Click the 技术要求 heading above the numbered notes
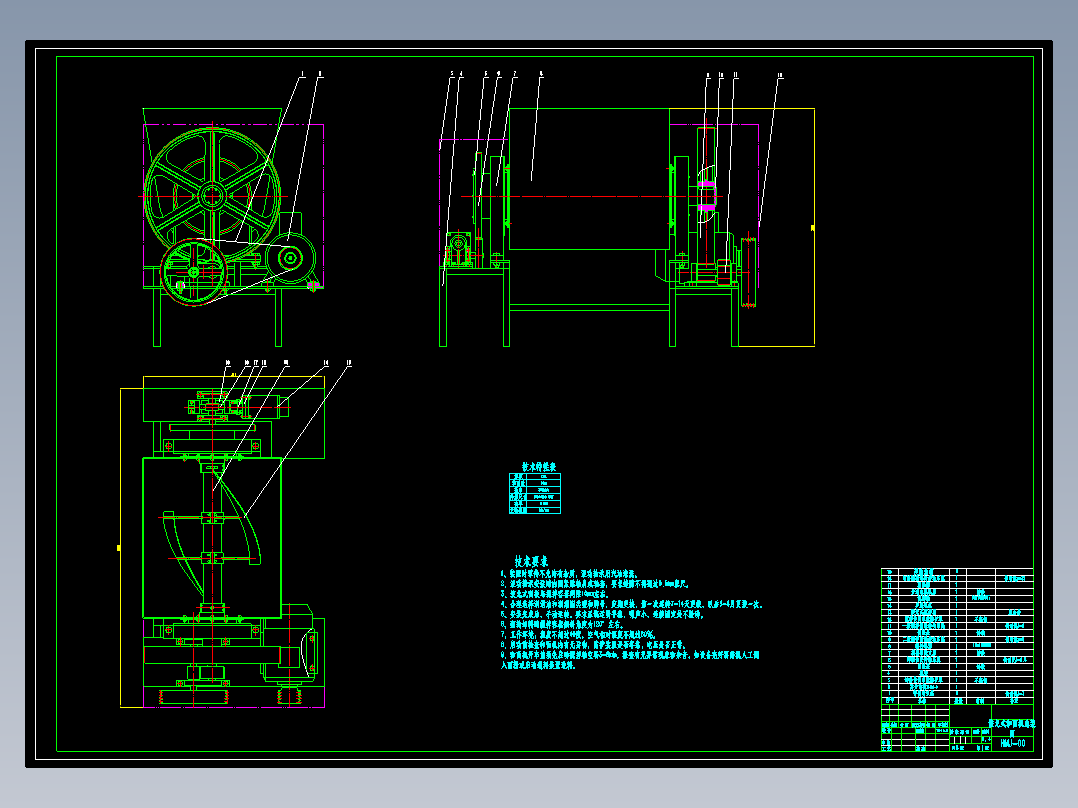1078x808 pixels. 531,561
